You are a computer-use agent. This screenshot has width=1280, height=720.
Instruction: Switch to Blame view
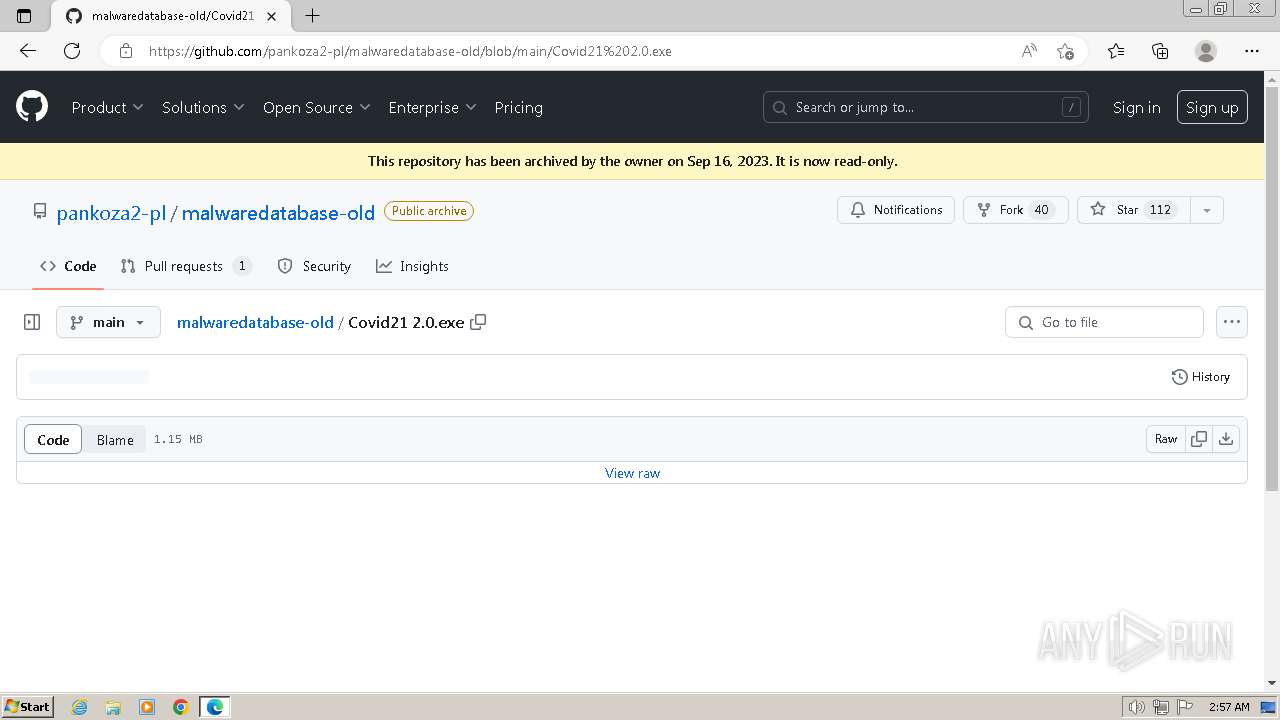coord(115,439)
